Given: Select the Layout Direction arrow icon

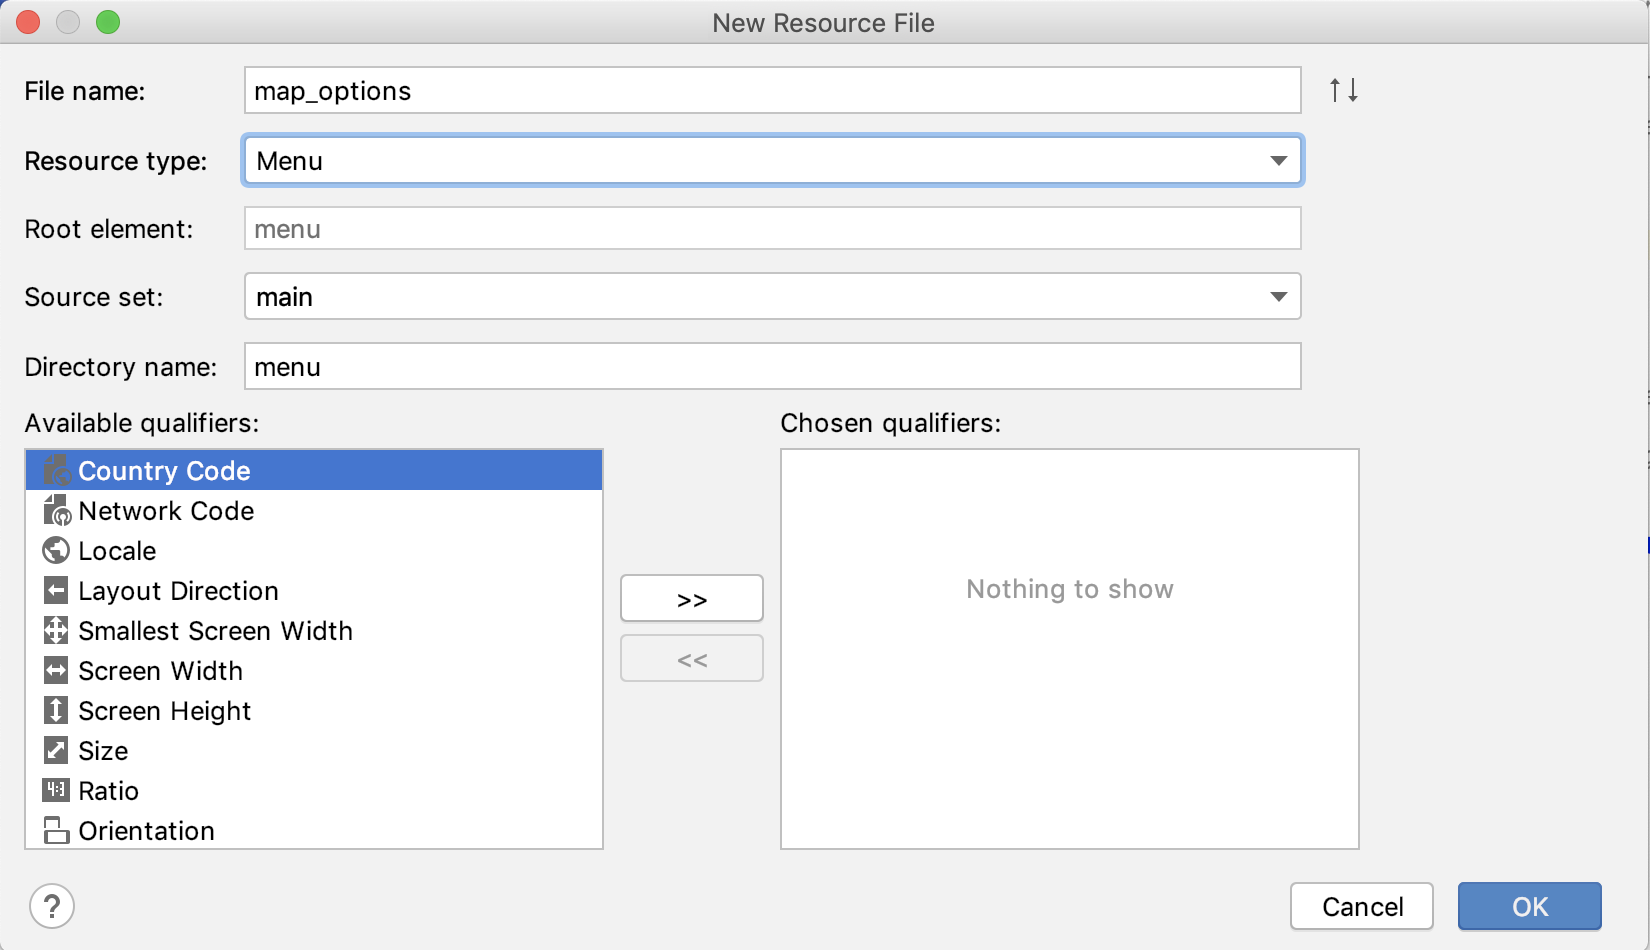Looking at the screenshot, I should pyautogui.click(x=56, y=590).
